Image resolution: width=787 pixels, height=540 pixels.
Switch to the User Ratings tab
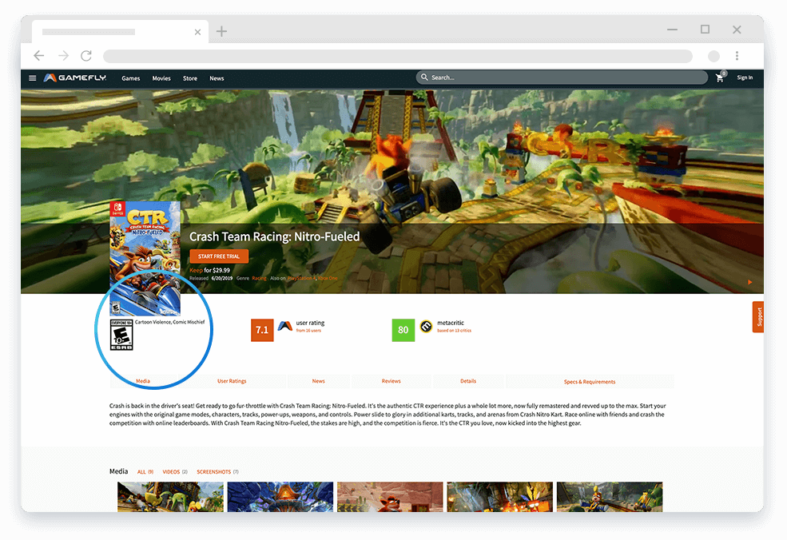tap(232, 381)
